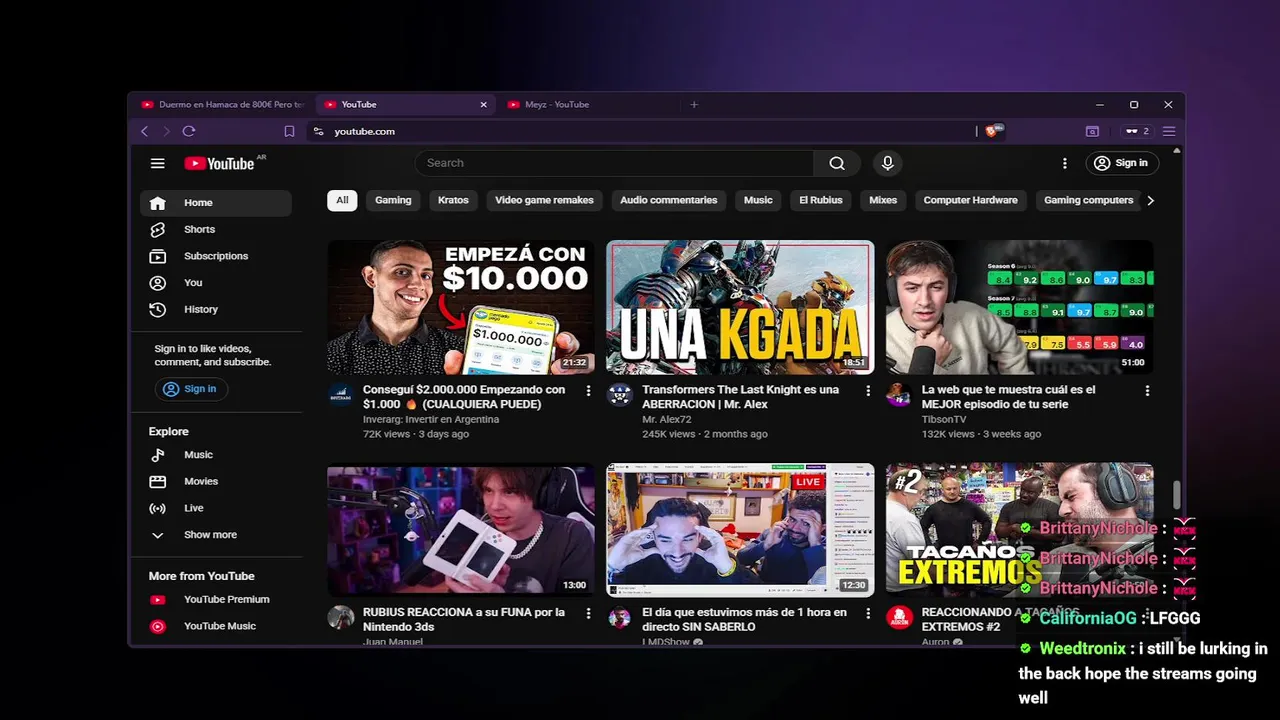The width and height of the screenshot is (1280, 720).
Task: Open title La web que te muestra
Action: [1008, 397]
